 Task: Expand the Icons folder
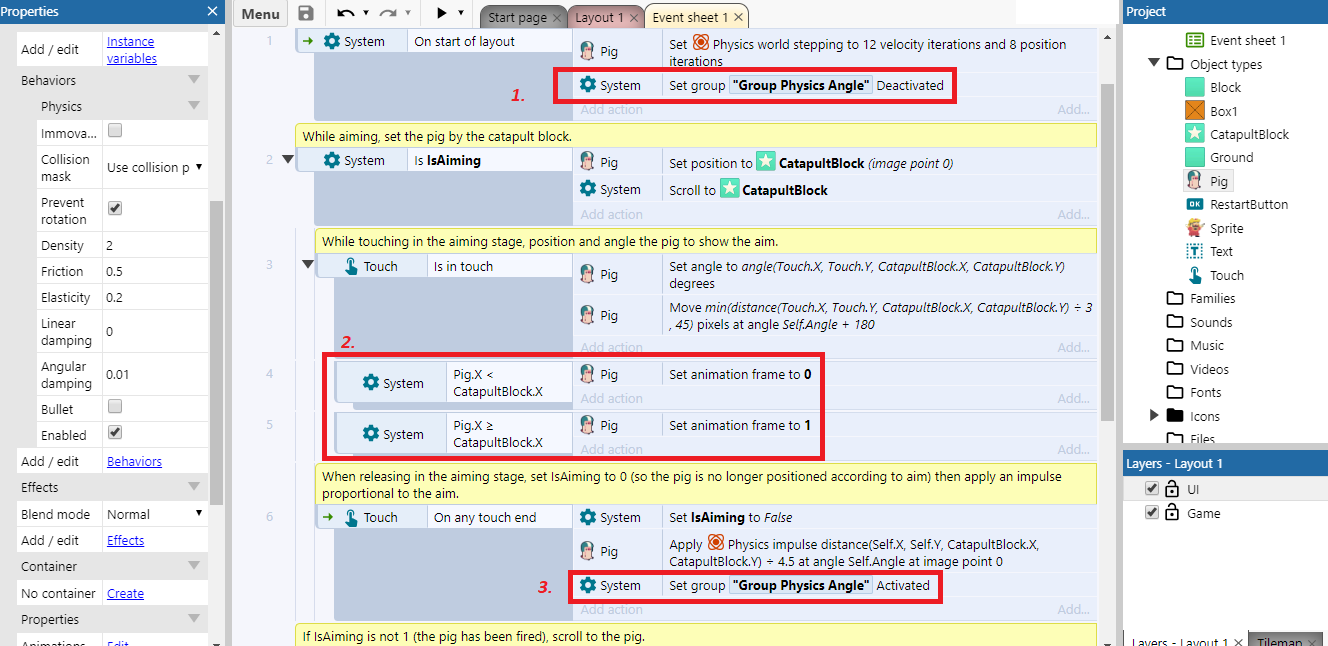1154,415
